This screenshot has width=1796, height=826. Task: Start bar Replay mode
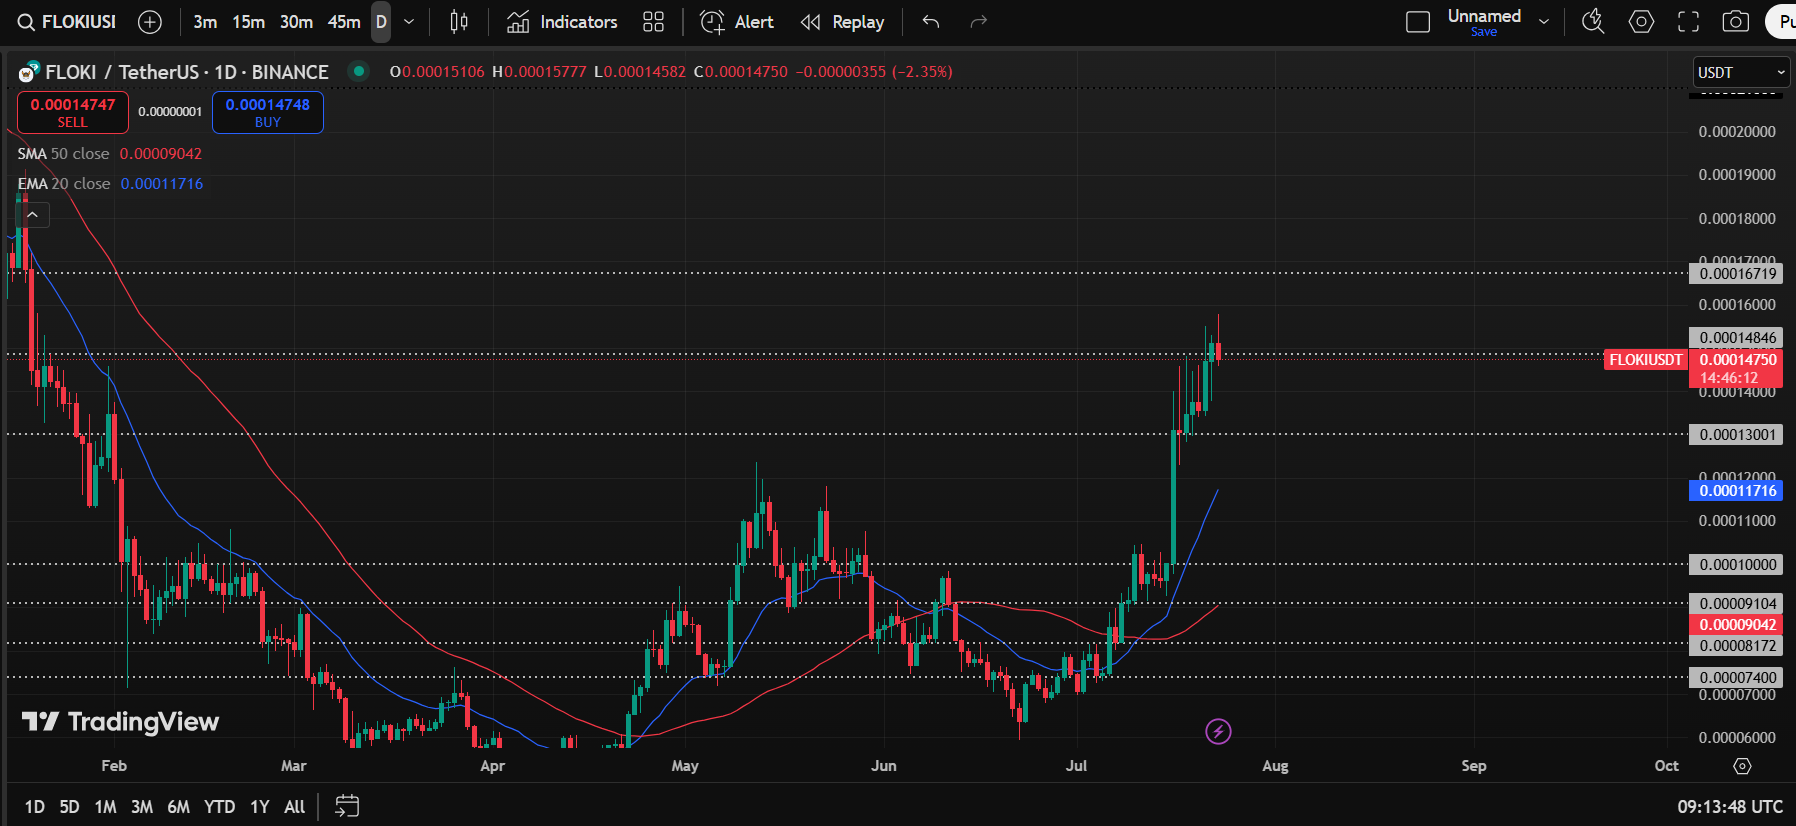coord(843,22)
